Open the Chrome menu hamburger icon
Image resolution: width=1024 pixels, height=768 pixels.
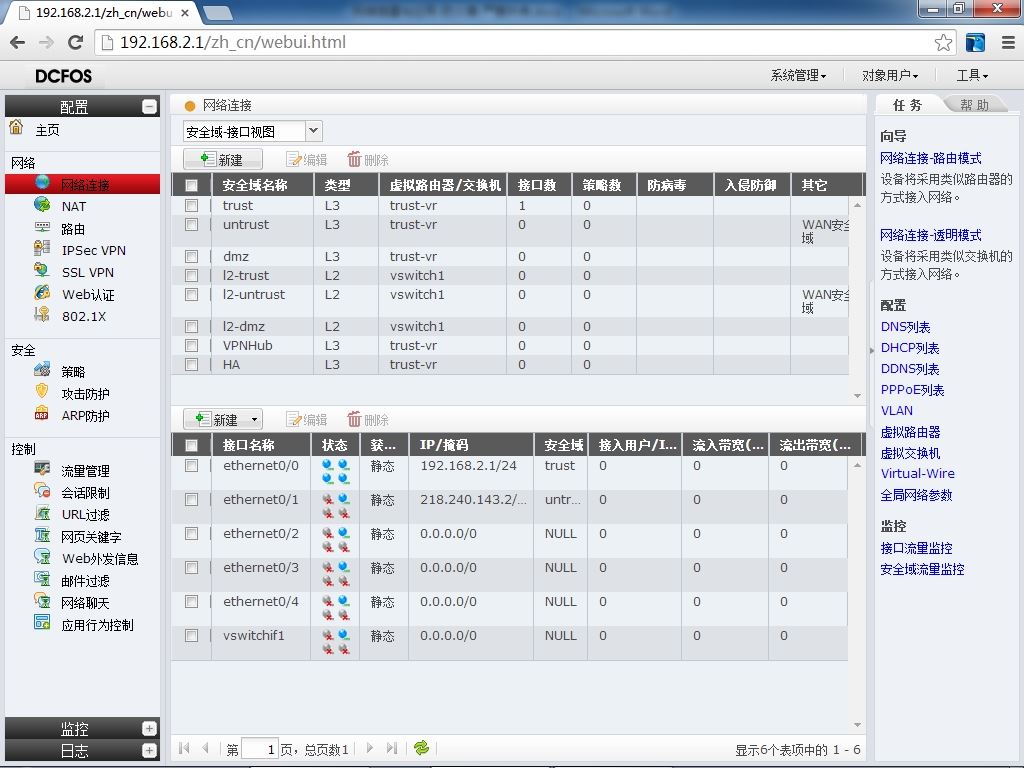[x=1008, y=42]
